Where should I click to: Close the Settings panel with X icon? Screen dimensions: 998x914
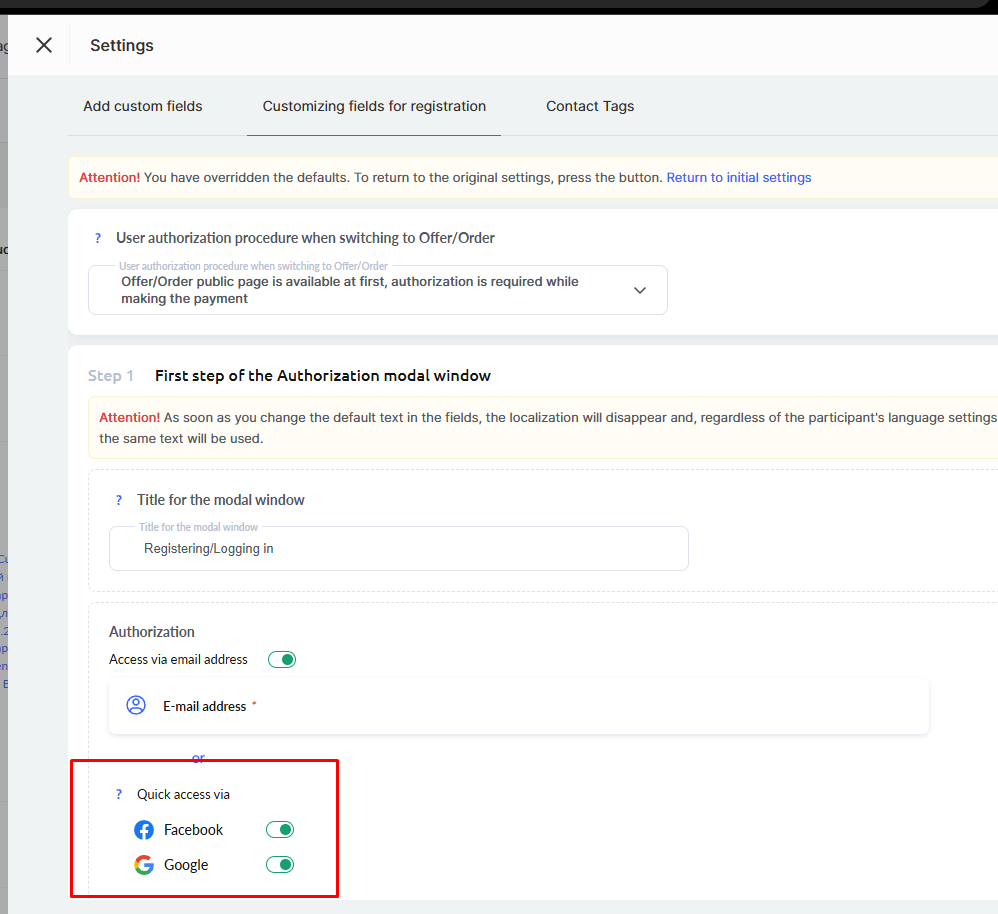click(44, 45)
